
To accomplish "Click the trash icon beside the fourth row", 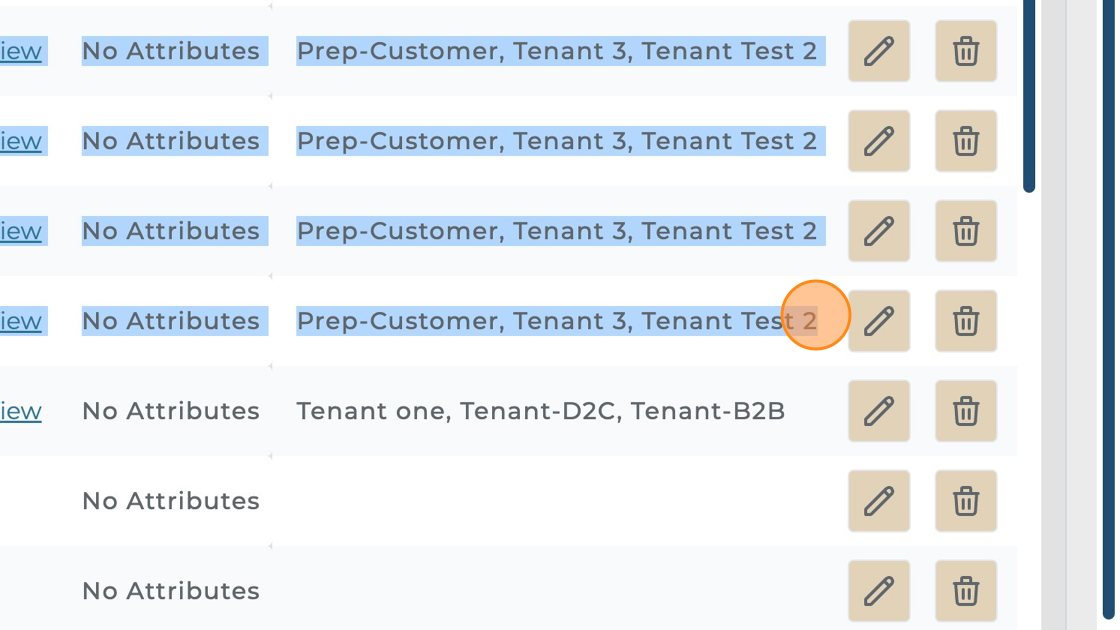I will [x=965, y=321].
